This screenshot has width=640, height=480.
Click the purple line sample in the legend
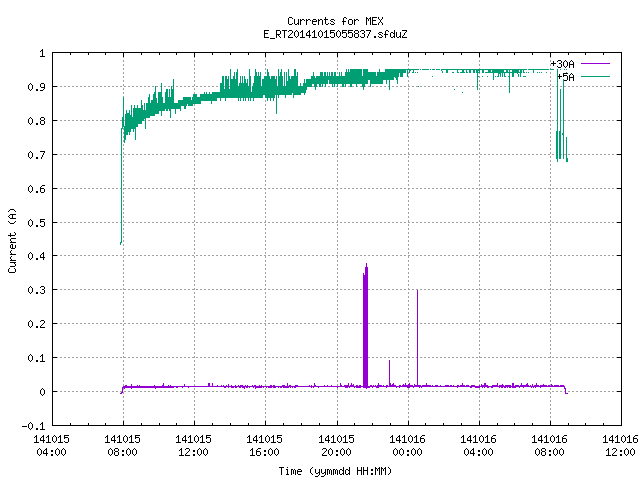point(595,64)
